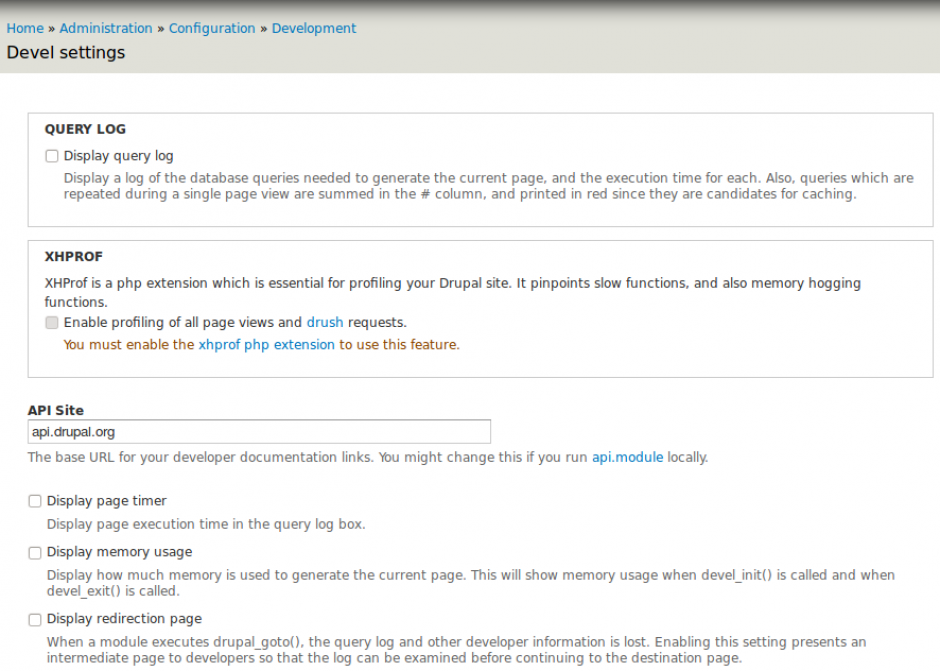Navigate to Configuration in the breadcrumb
The image size is (940, 671).
pos(212,28)
